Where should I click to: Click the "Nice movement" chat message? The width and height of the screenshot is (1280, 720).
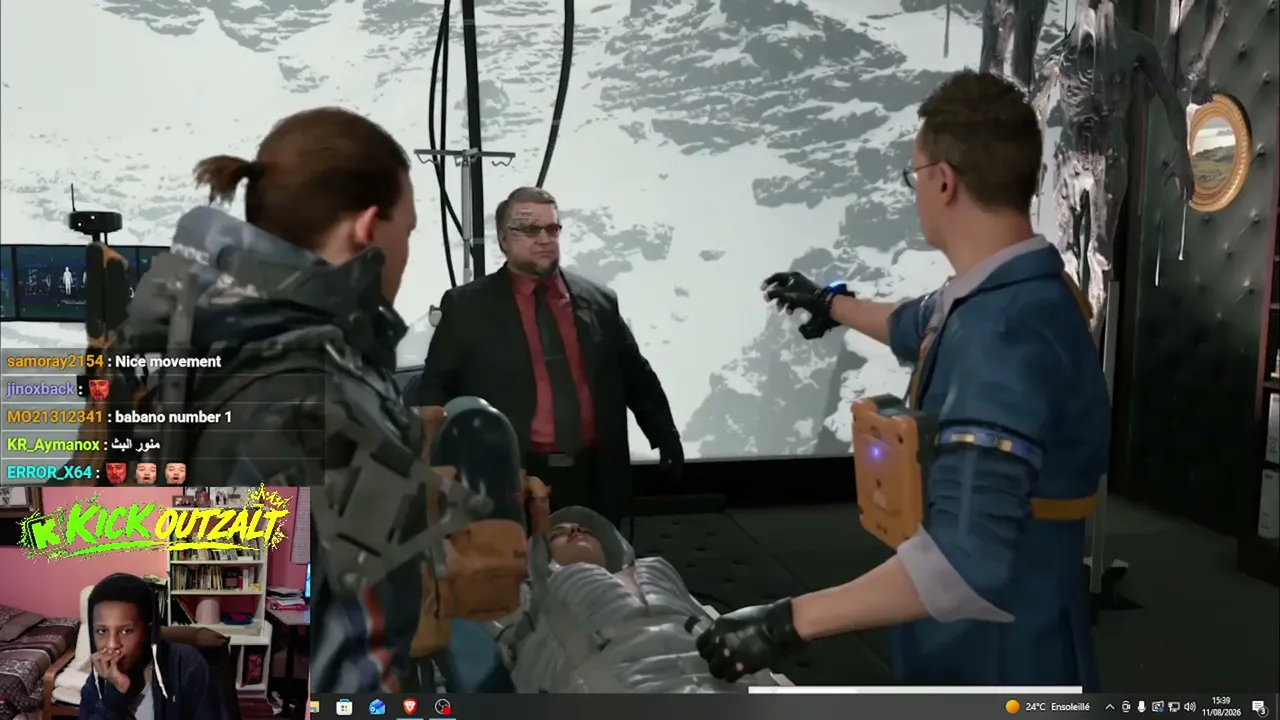[x=168, y=361]
